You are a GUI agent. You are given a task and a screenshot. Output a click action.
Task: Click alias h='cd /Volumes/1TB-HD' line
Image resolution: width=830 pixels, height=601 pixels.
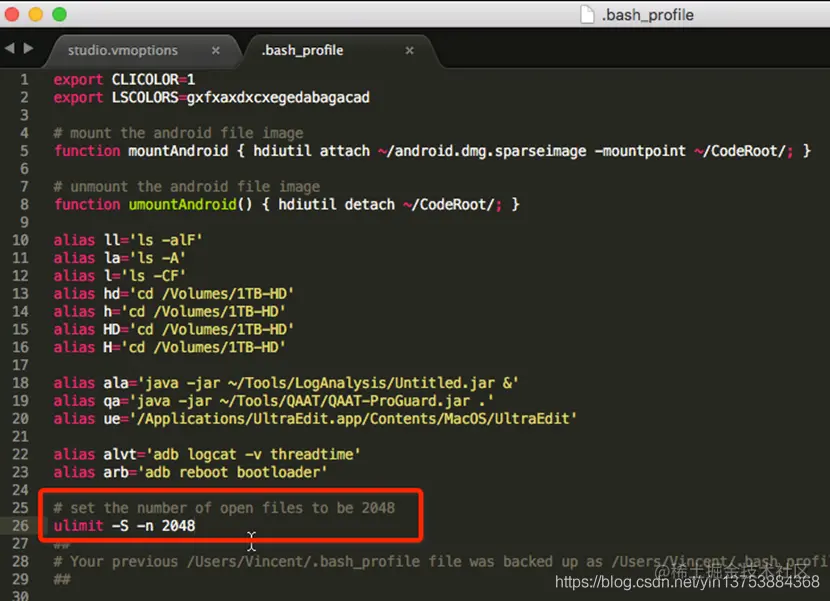(x=169, y=311)
